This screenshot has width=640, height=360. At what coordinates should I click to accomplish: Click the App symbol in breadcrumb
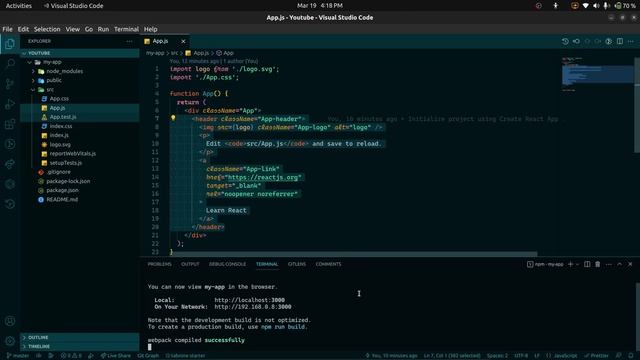(225, 53)
